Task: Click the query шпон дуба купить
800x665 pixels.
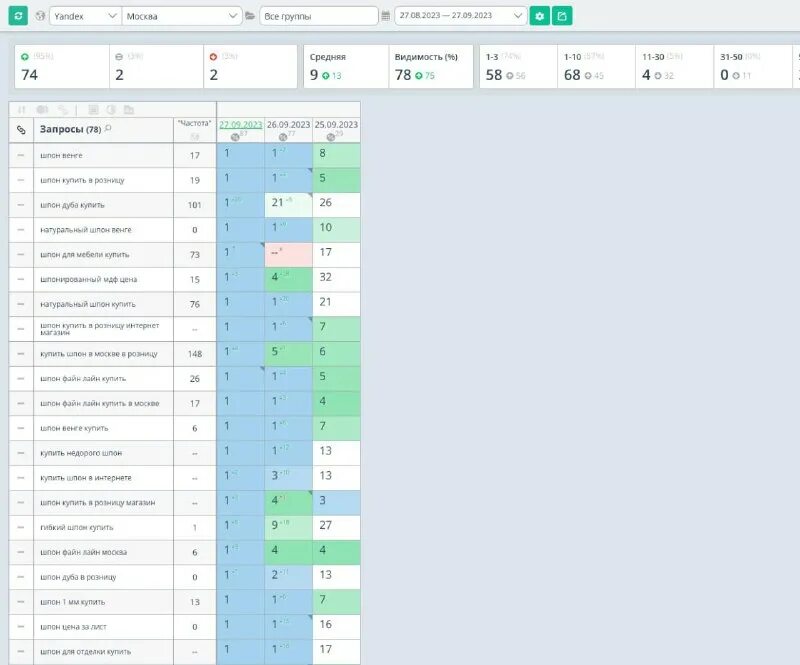Action: 72,205
